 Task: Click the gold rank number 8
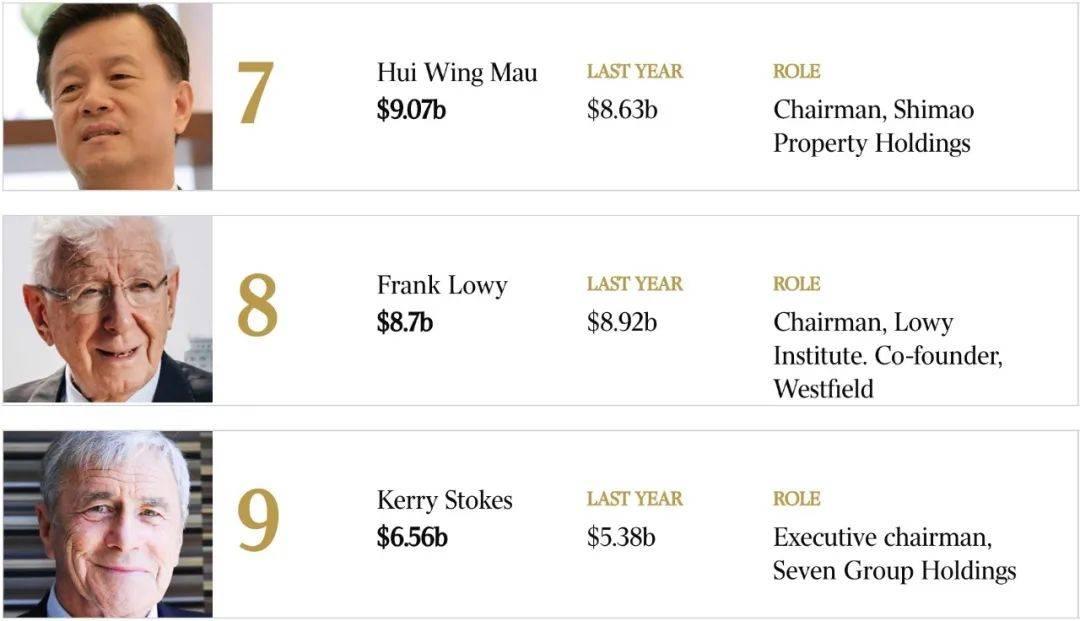point(257,305)
